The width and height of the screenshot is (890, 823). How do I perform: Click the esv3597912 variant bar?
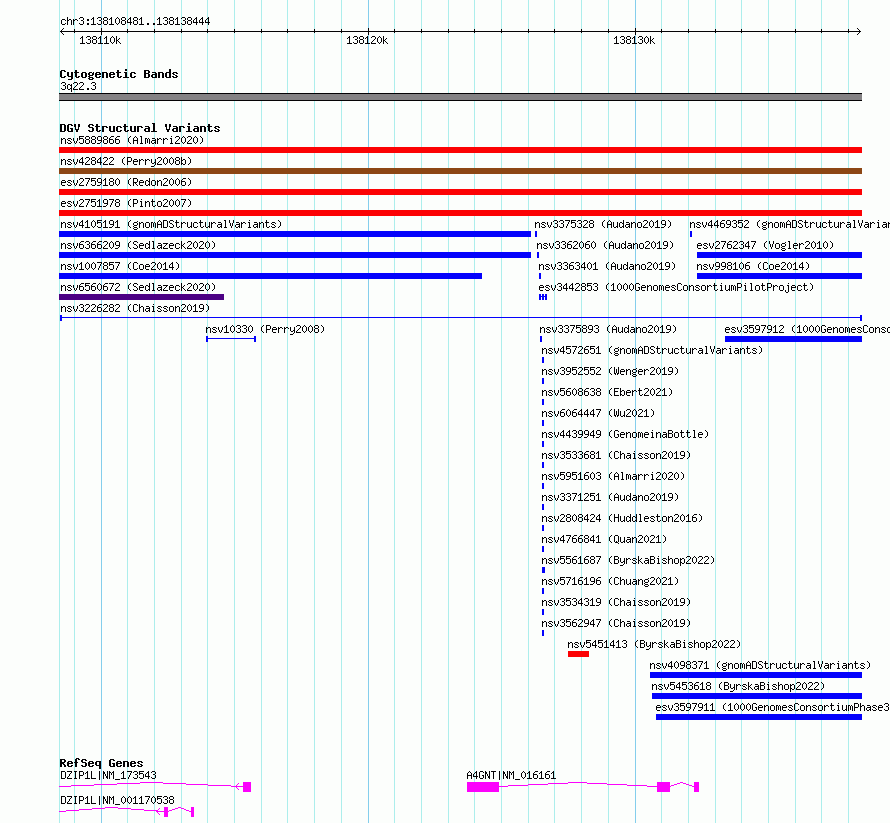coord(794,339)
